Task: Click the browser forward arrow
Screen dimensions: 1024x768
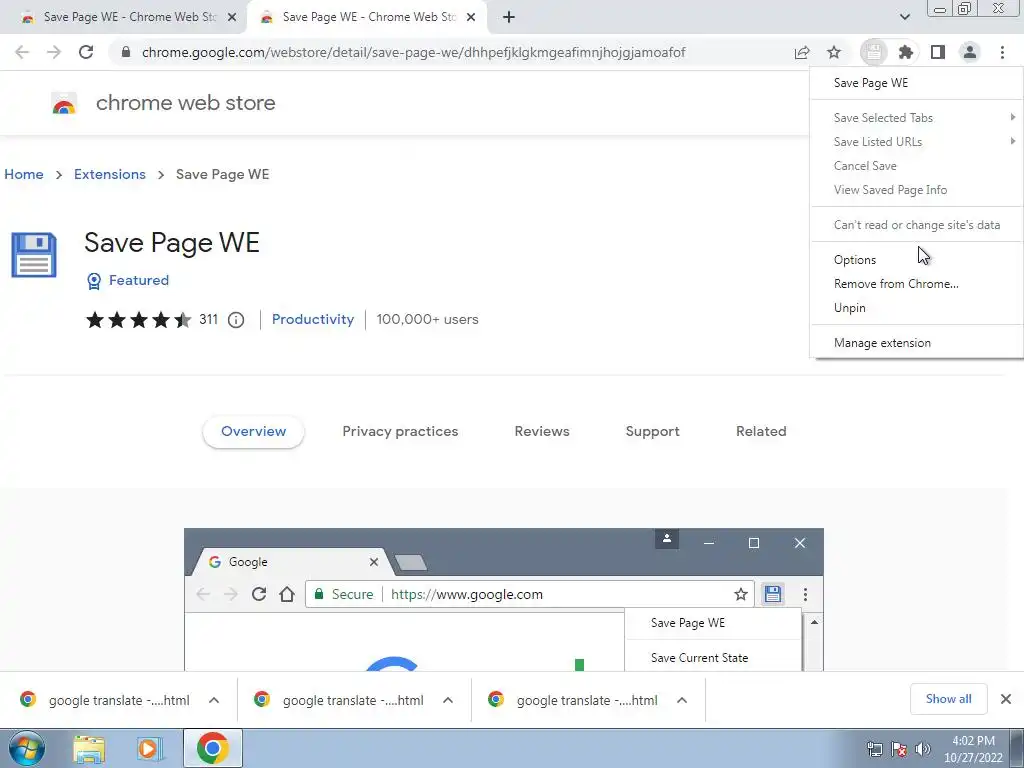Action: tap(54, 52)
